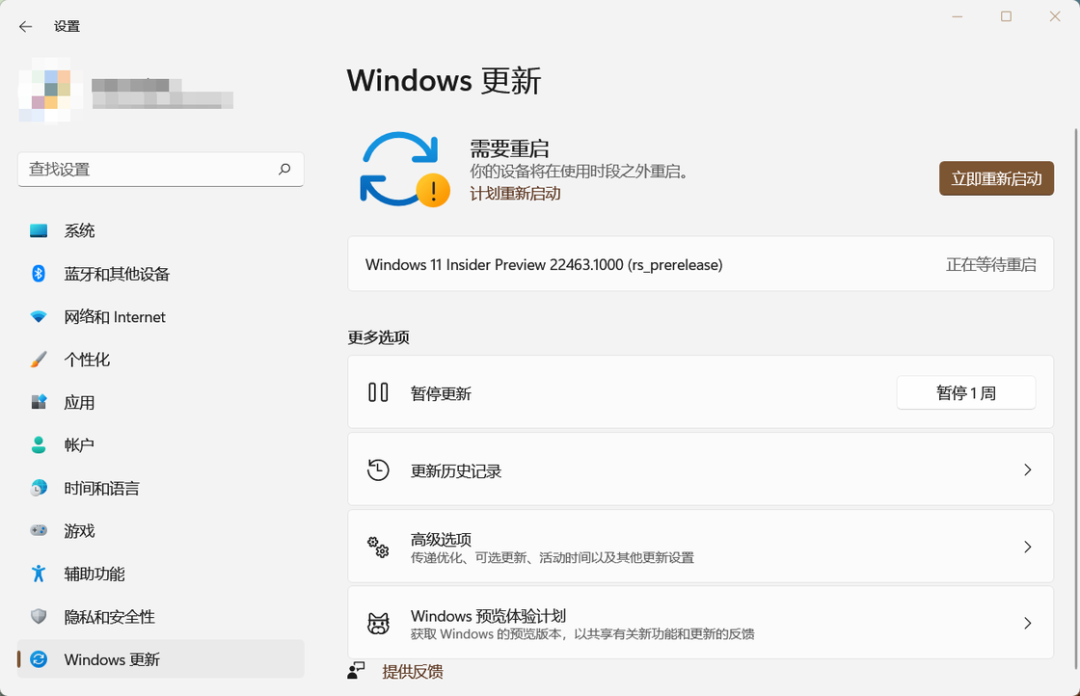1080x696 pixels.
Task: Open 辅助功能 settings
Action: click(160, 573)
